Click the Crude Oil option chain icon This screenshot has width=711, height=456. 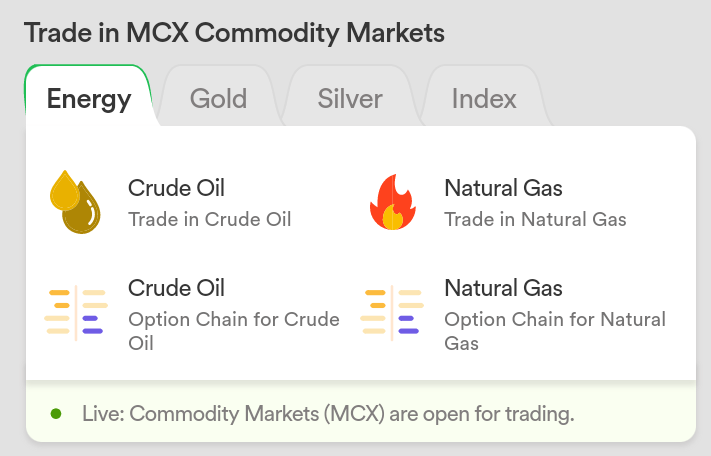pyautogui.click(x=76, y=313)
